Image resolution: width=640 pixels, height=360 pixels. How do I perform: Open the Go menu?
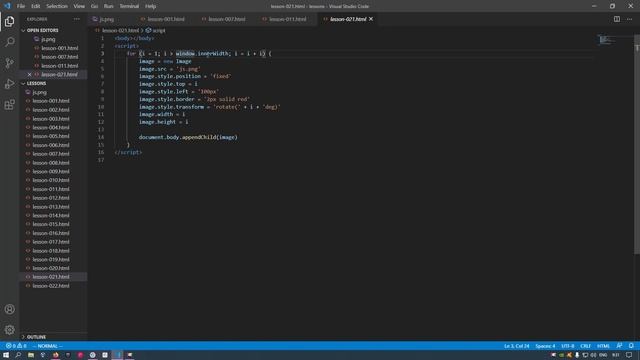coord(94,6)
